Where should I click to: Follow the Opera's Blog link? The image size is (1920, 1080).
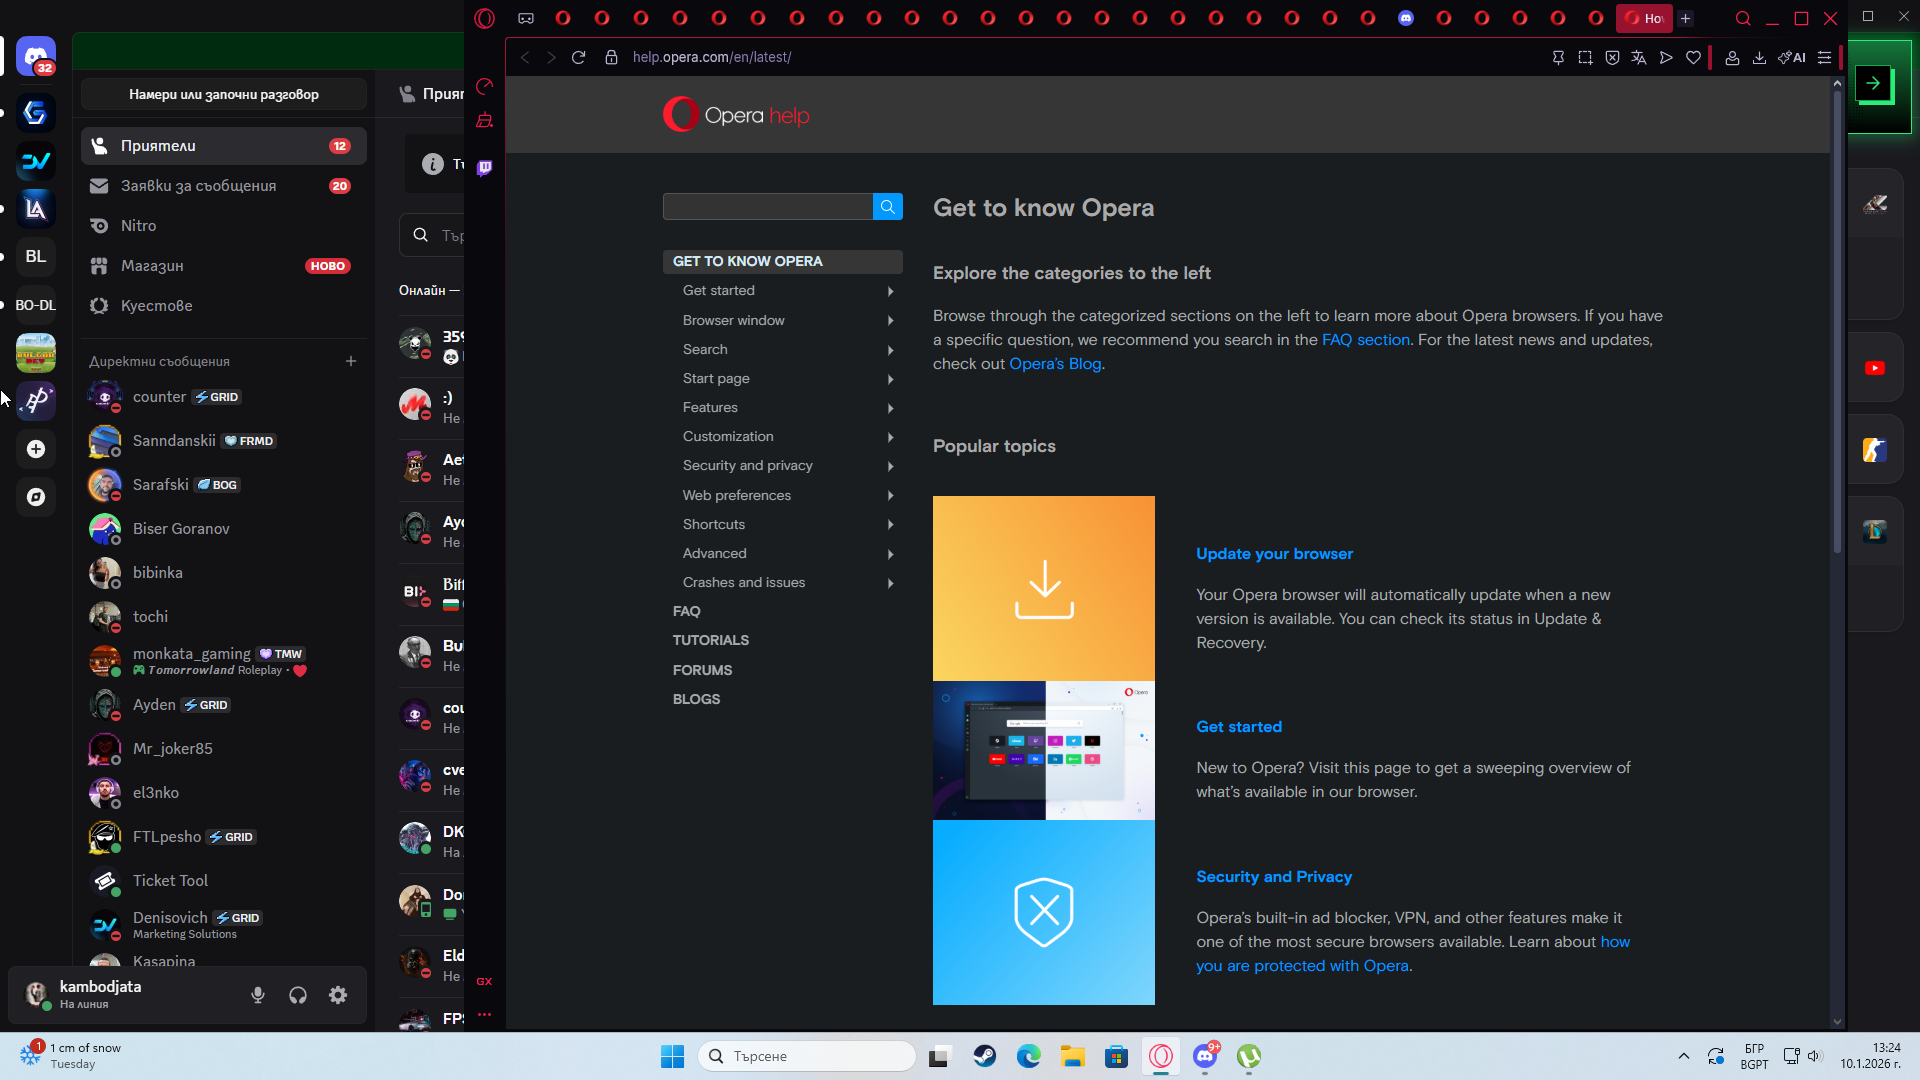1055,364
